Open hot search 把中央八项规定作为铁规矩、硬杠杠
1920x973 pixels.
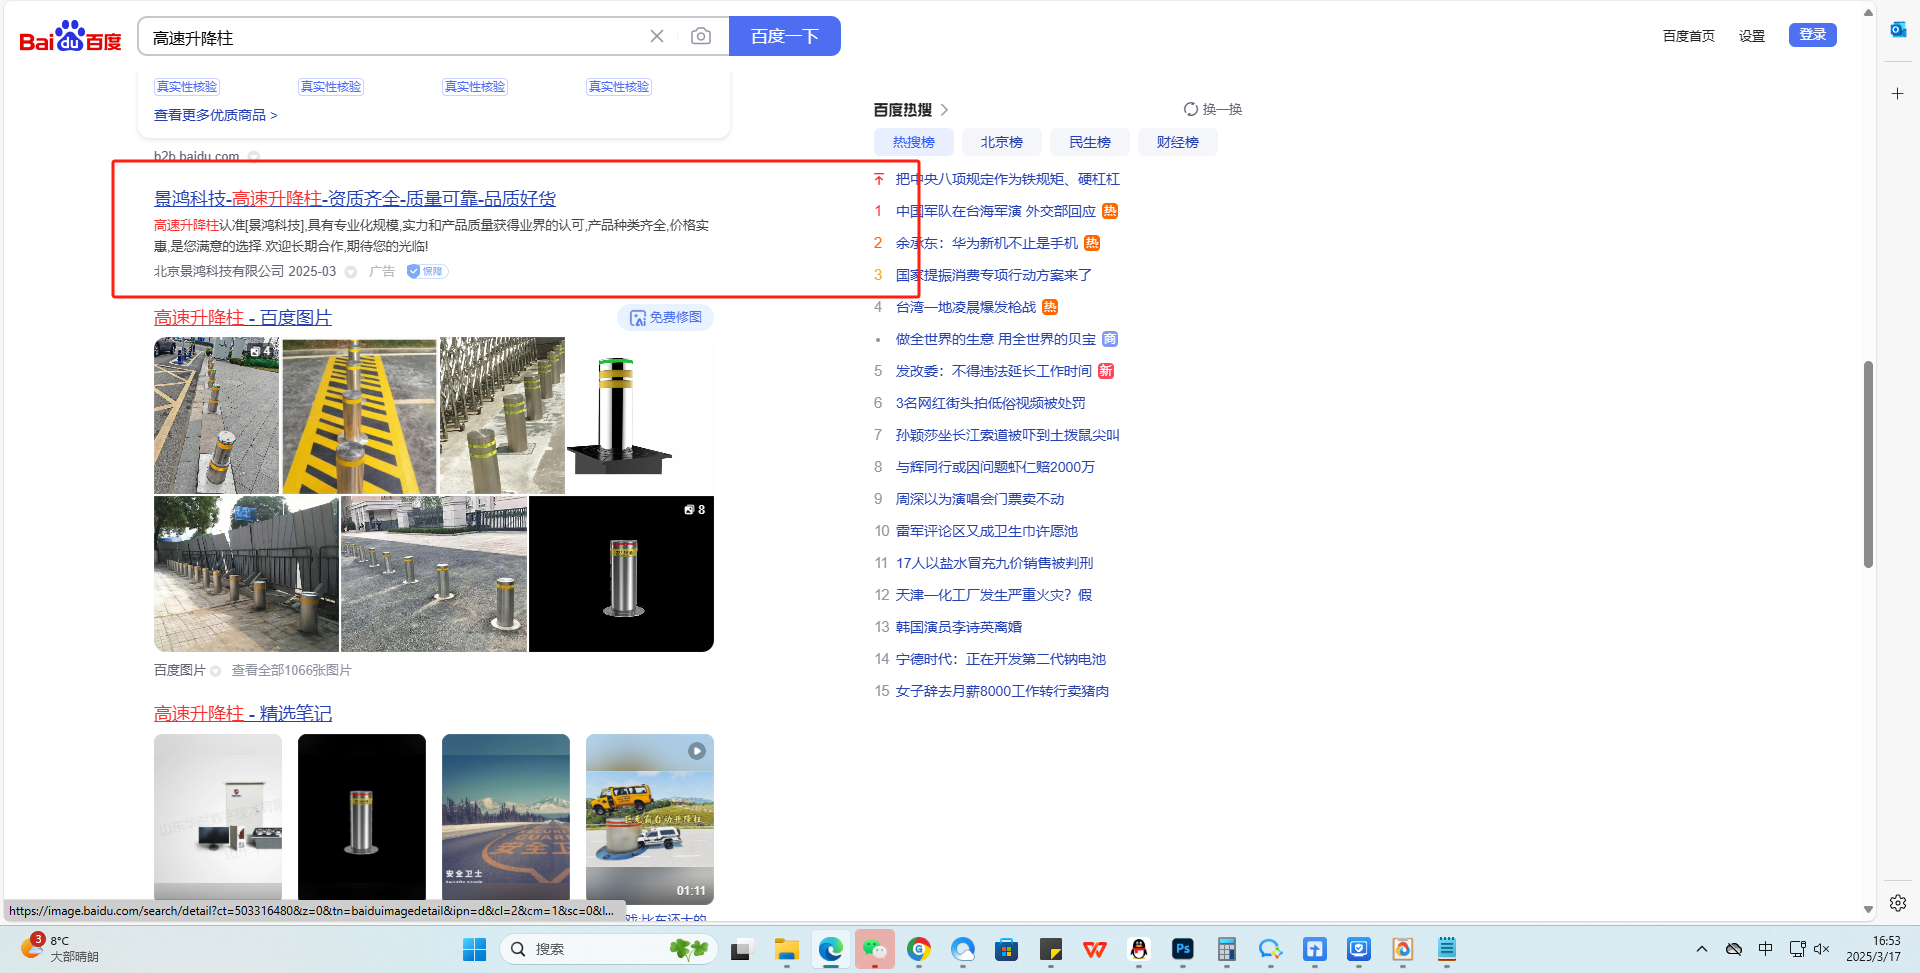pos(1008,179)
